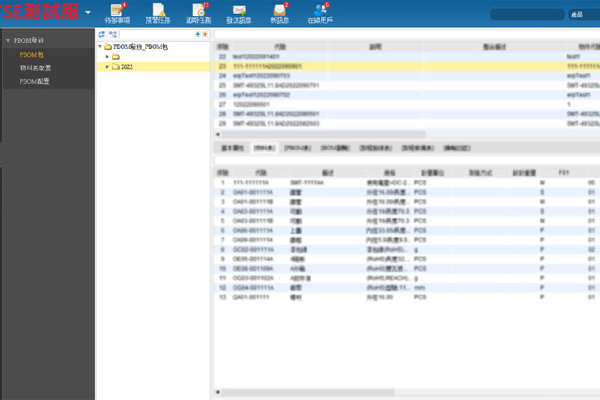Viewport: 600px width, 400px height.
Task: Click the 2022 folder icon
Action: click(116, 67)
